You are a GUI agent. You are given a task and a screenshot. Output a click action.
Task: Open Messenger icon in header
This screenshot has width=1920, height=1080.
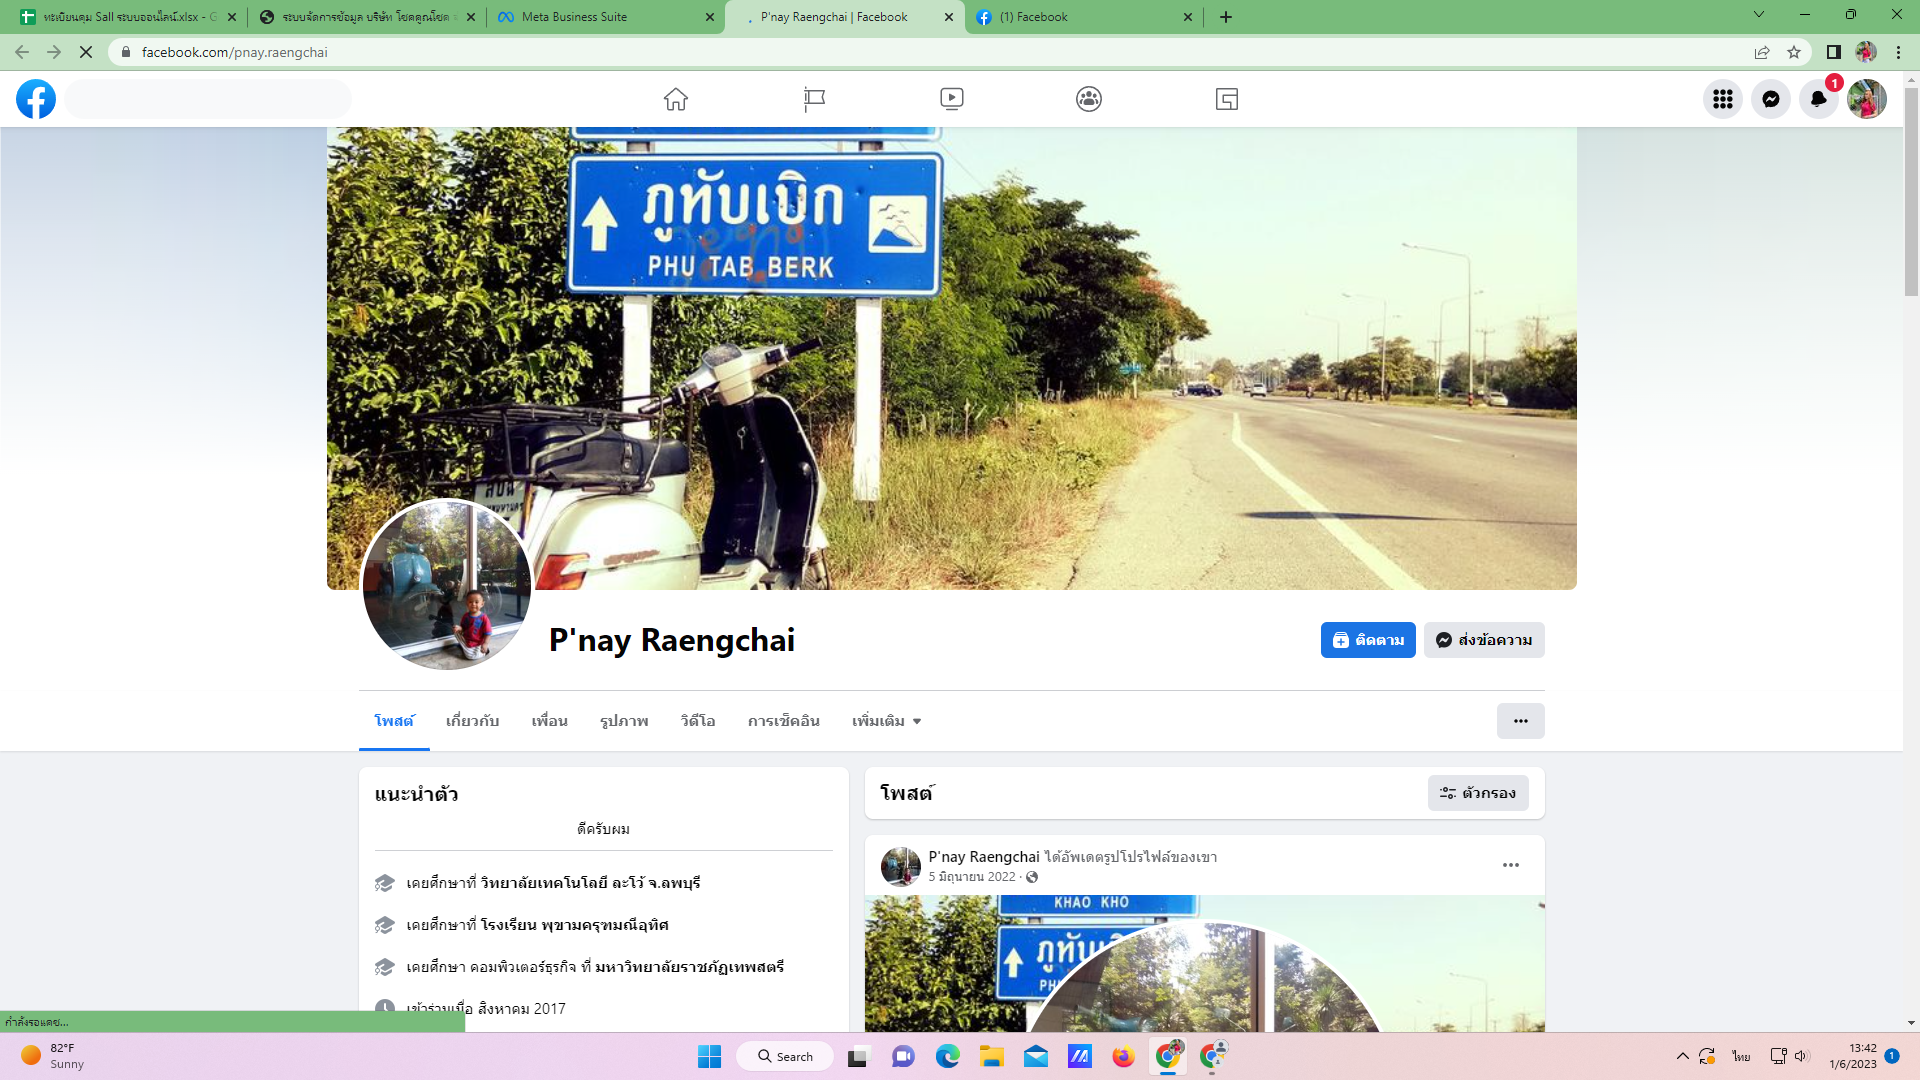[x=1770, y=99]
